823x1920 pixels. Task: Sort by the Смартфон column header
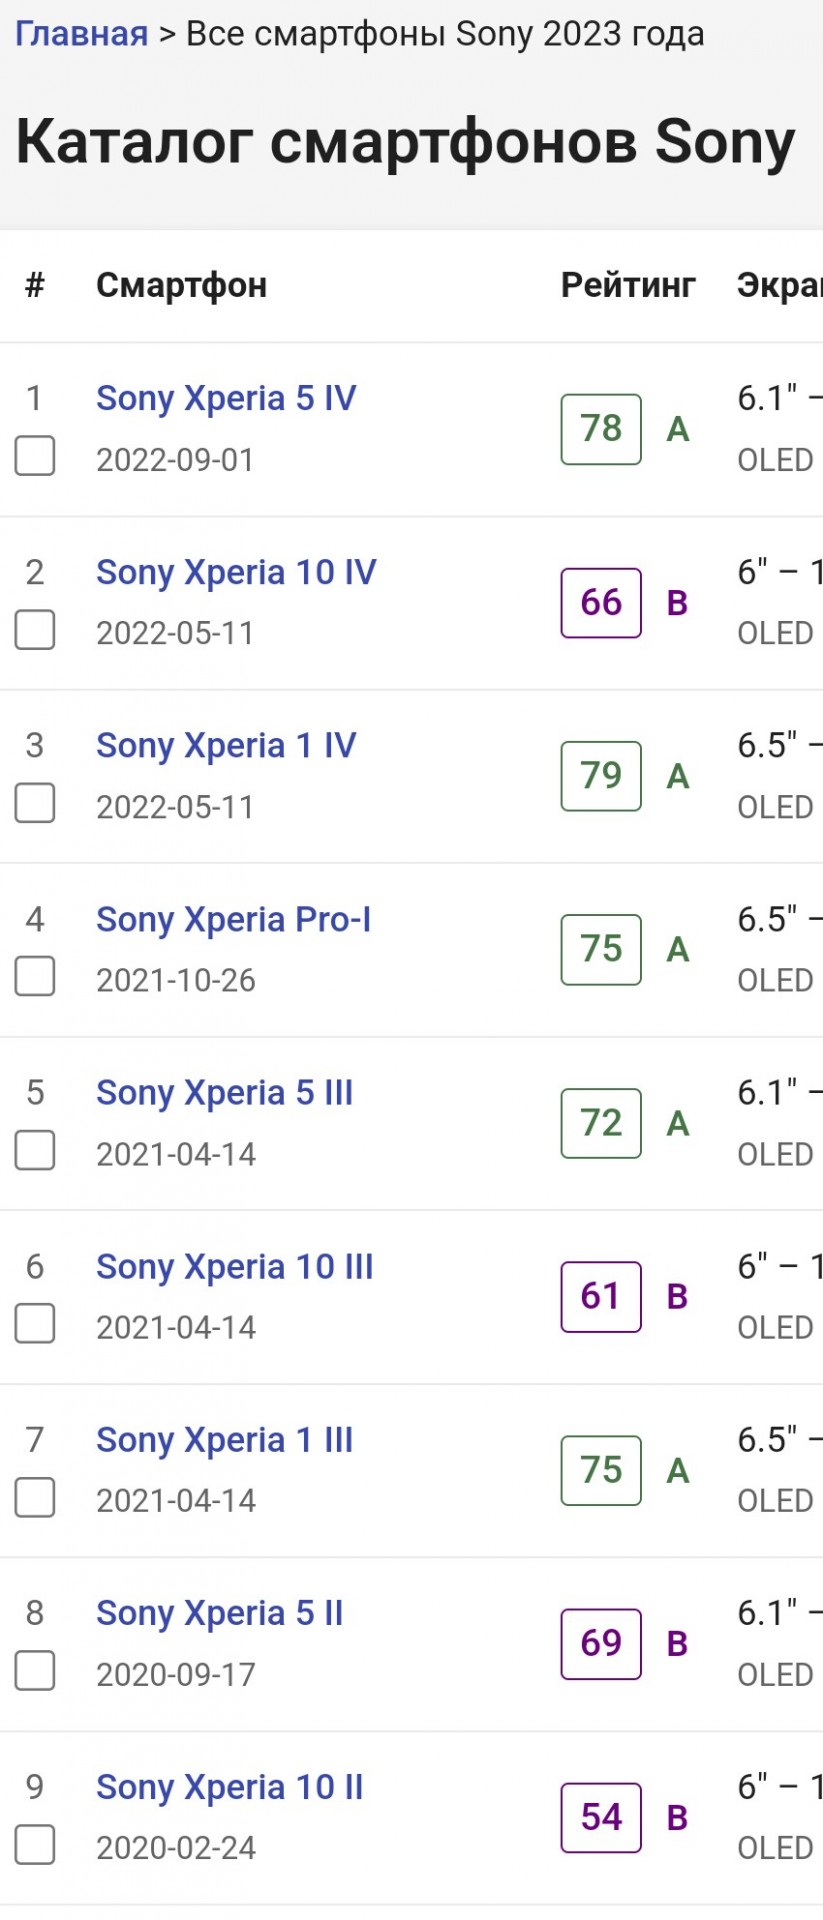181,285
